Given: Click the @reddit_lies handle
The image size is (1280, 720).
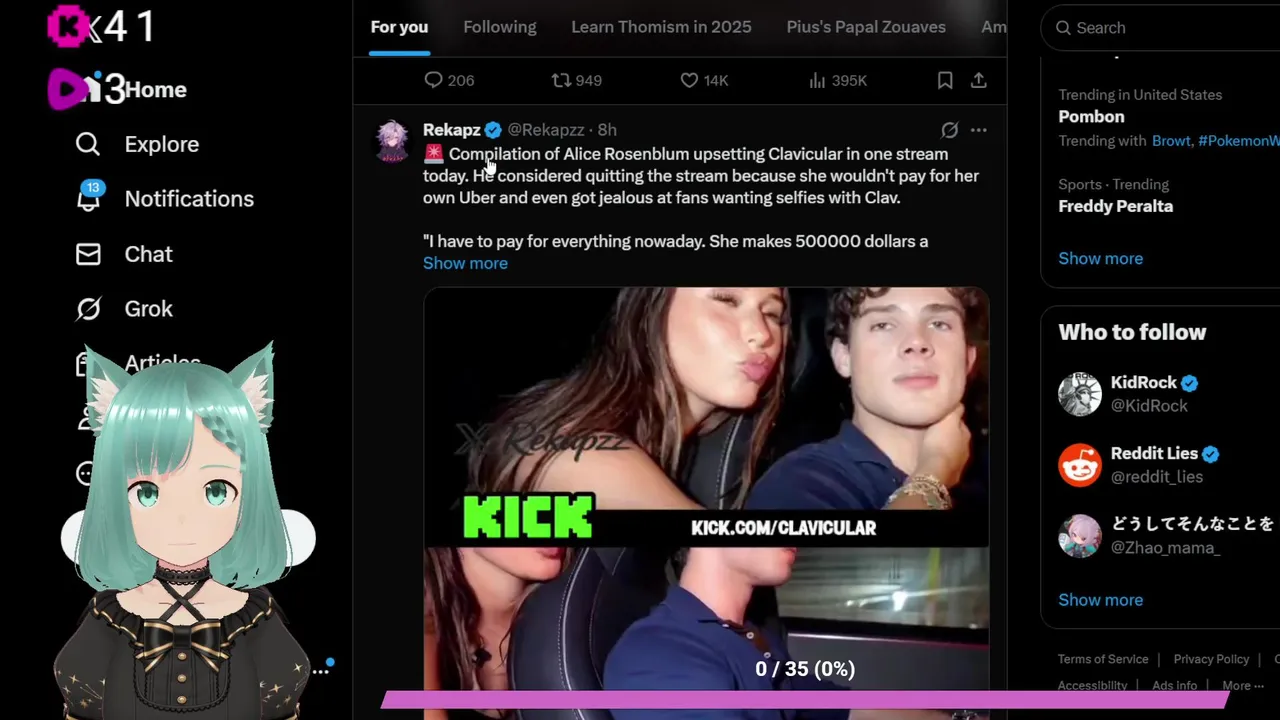Looking at the screenshot, I should pos(1157,477).
